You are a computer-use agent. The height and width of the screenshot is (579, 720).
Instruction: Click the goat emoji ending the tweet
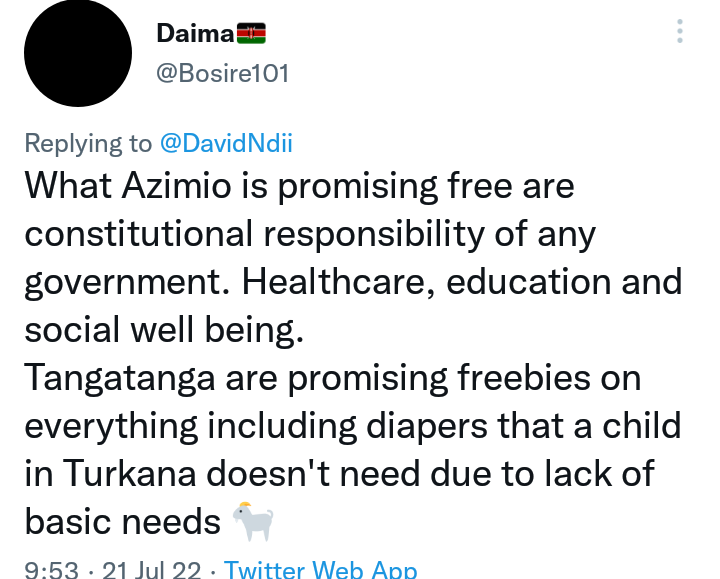coord(253,522)
